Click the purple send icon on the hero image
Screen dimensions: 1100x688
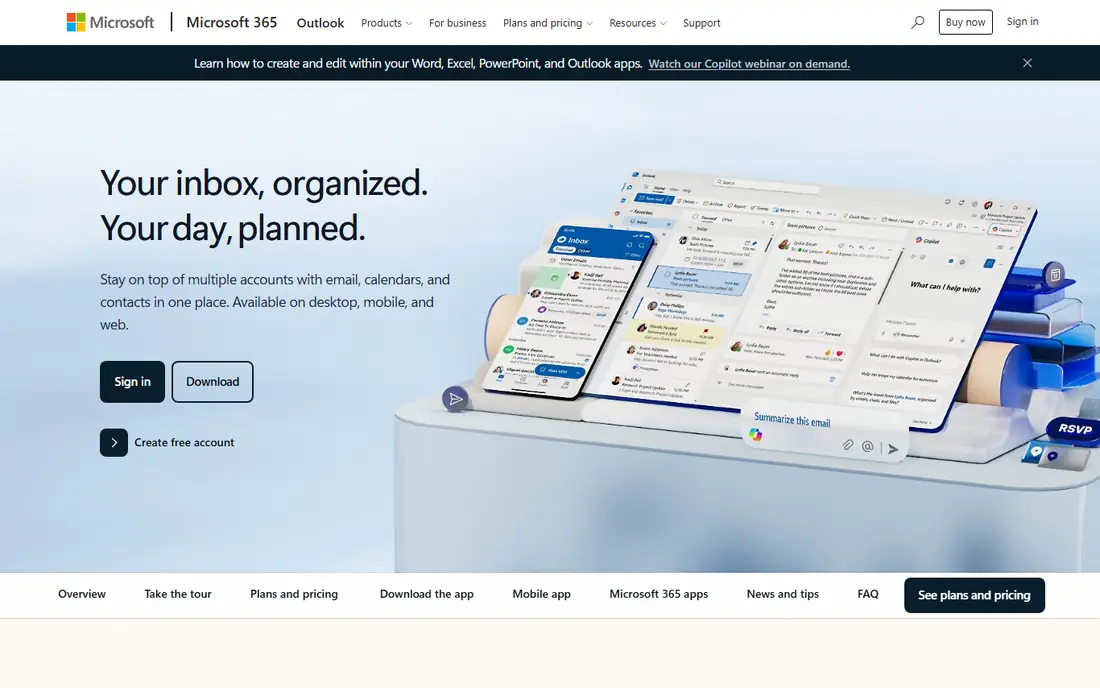click(x=455, y=399)
